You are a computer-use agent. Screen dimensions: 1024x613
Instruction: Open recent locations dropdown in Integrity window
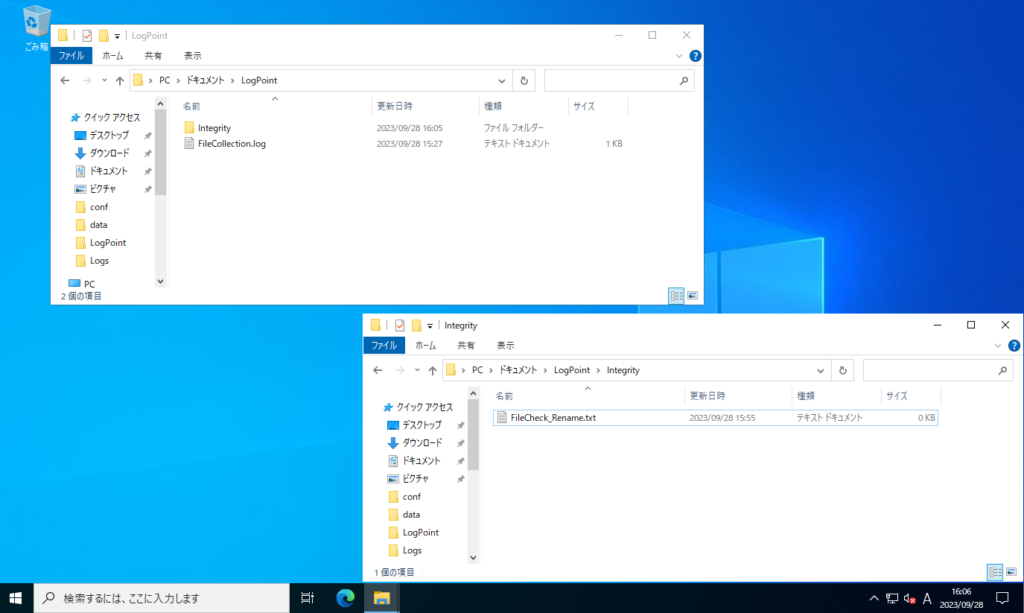(x=417, y=370)
